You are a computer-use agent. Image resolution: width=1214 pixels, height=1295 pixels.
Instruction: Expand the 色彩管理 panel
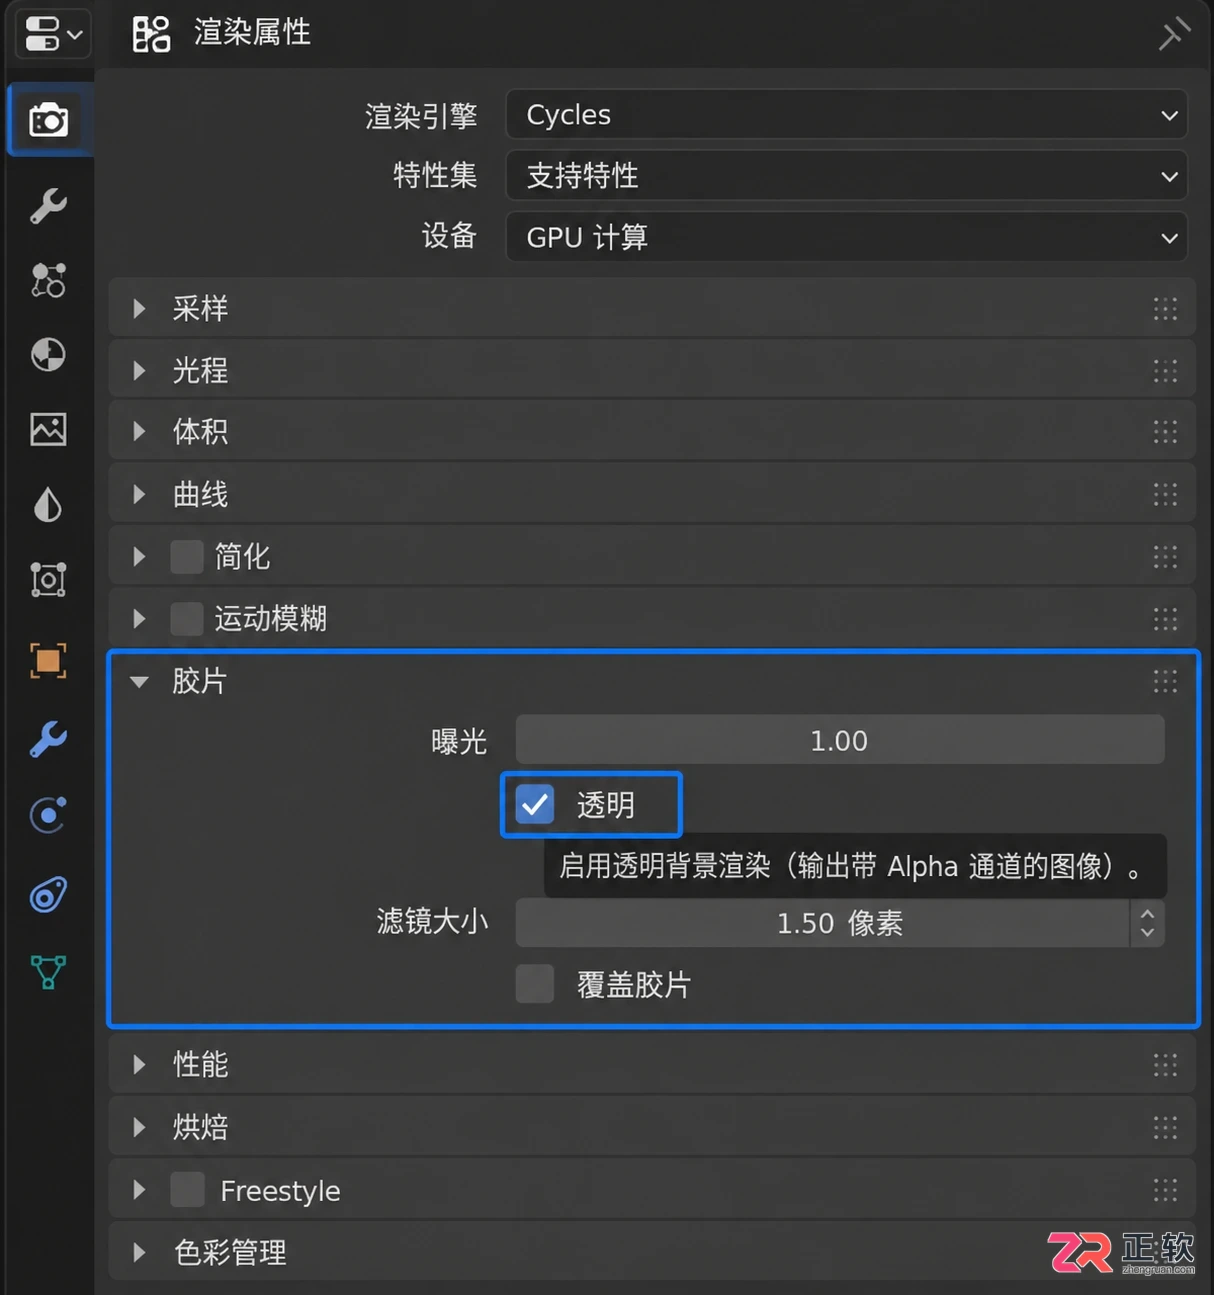[139, 1252]
